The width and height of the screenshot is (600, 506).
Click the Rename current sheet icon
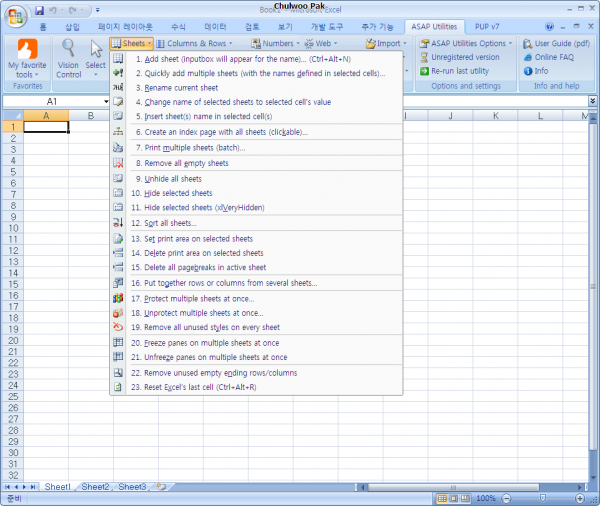118,88
